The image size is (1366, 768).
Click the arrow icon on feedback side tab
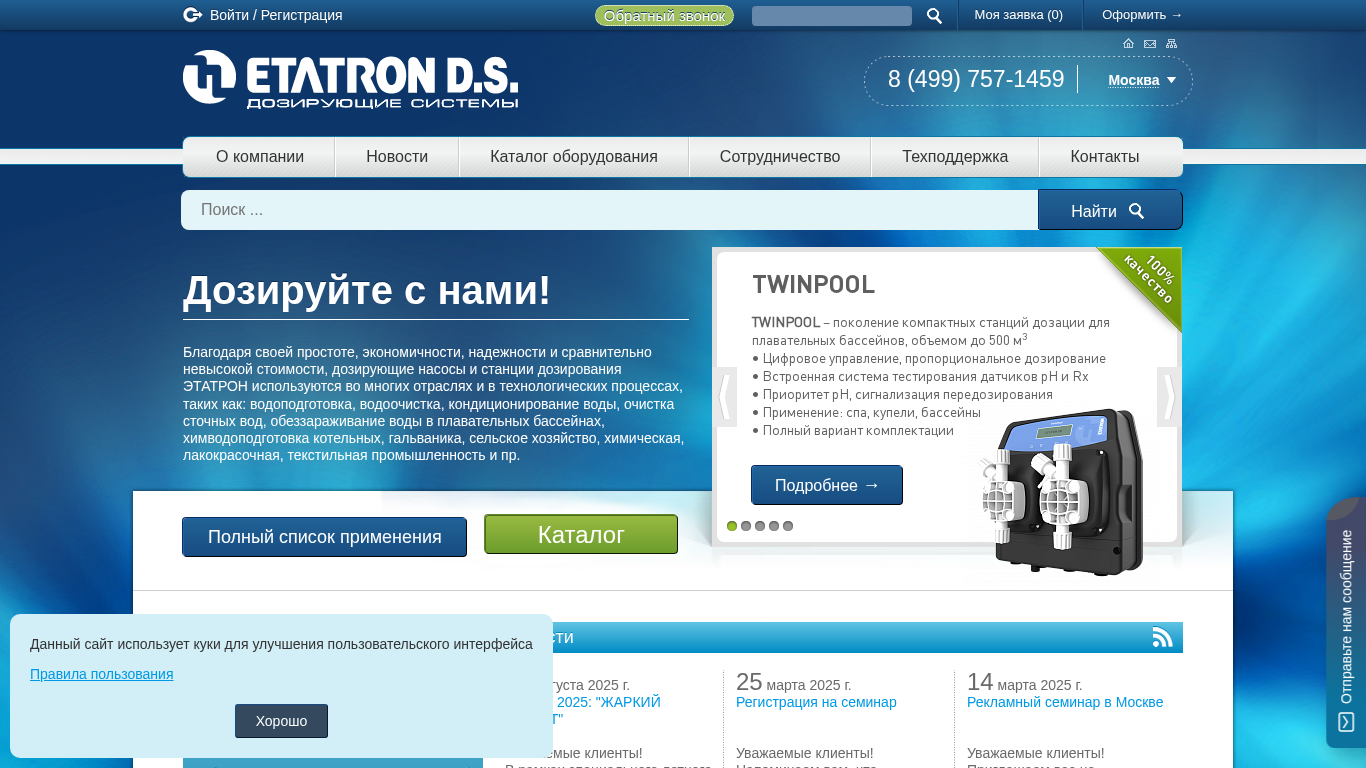(1346, 722)
